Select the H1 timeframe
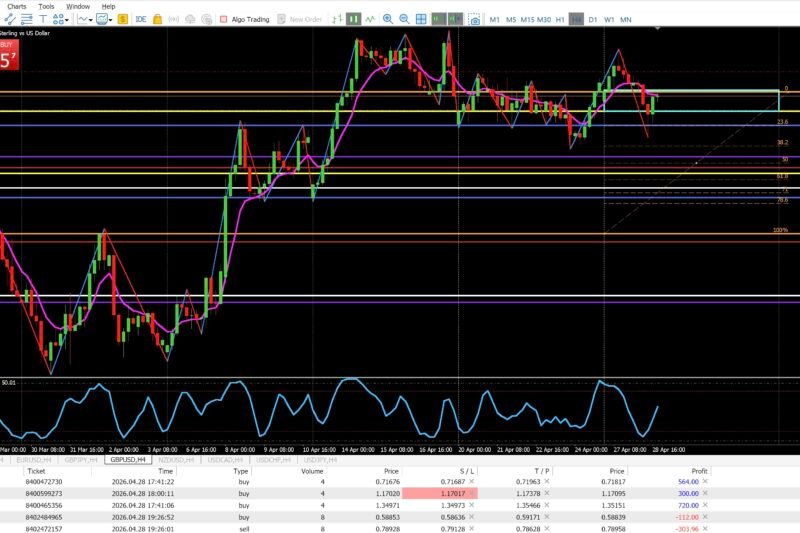This screenshot has width=800, height=533. (x=560, y=19)
